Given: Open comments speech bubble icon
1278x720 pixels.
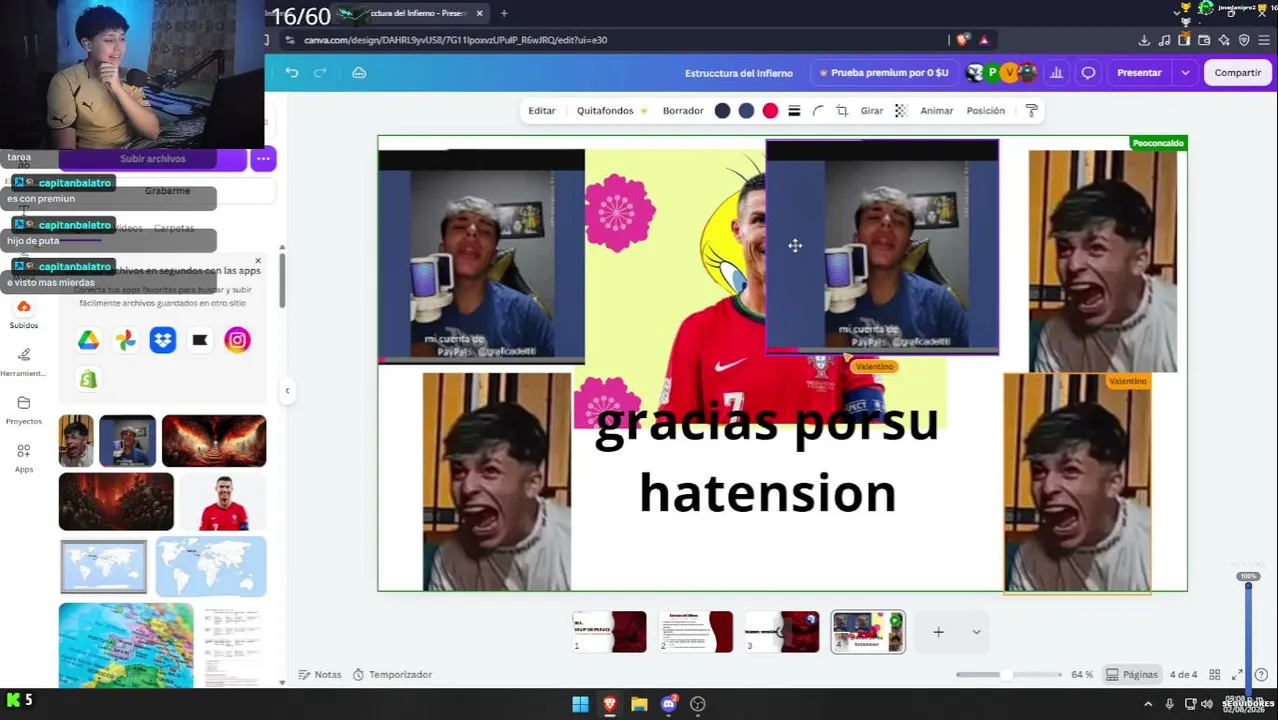Looking at the screenshot, I should [1088, 73].
